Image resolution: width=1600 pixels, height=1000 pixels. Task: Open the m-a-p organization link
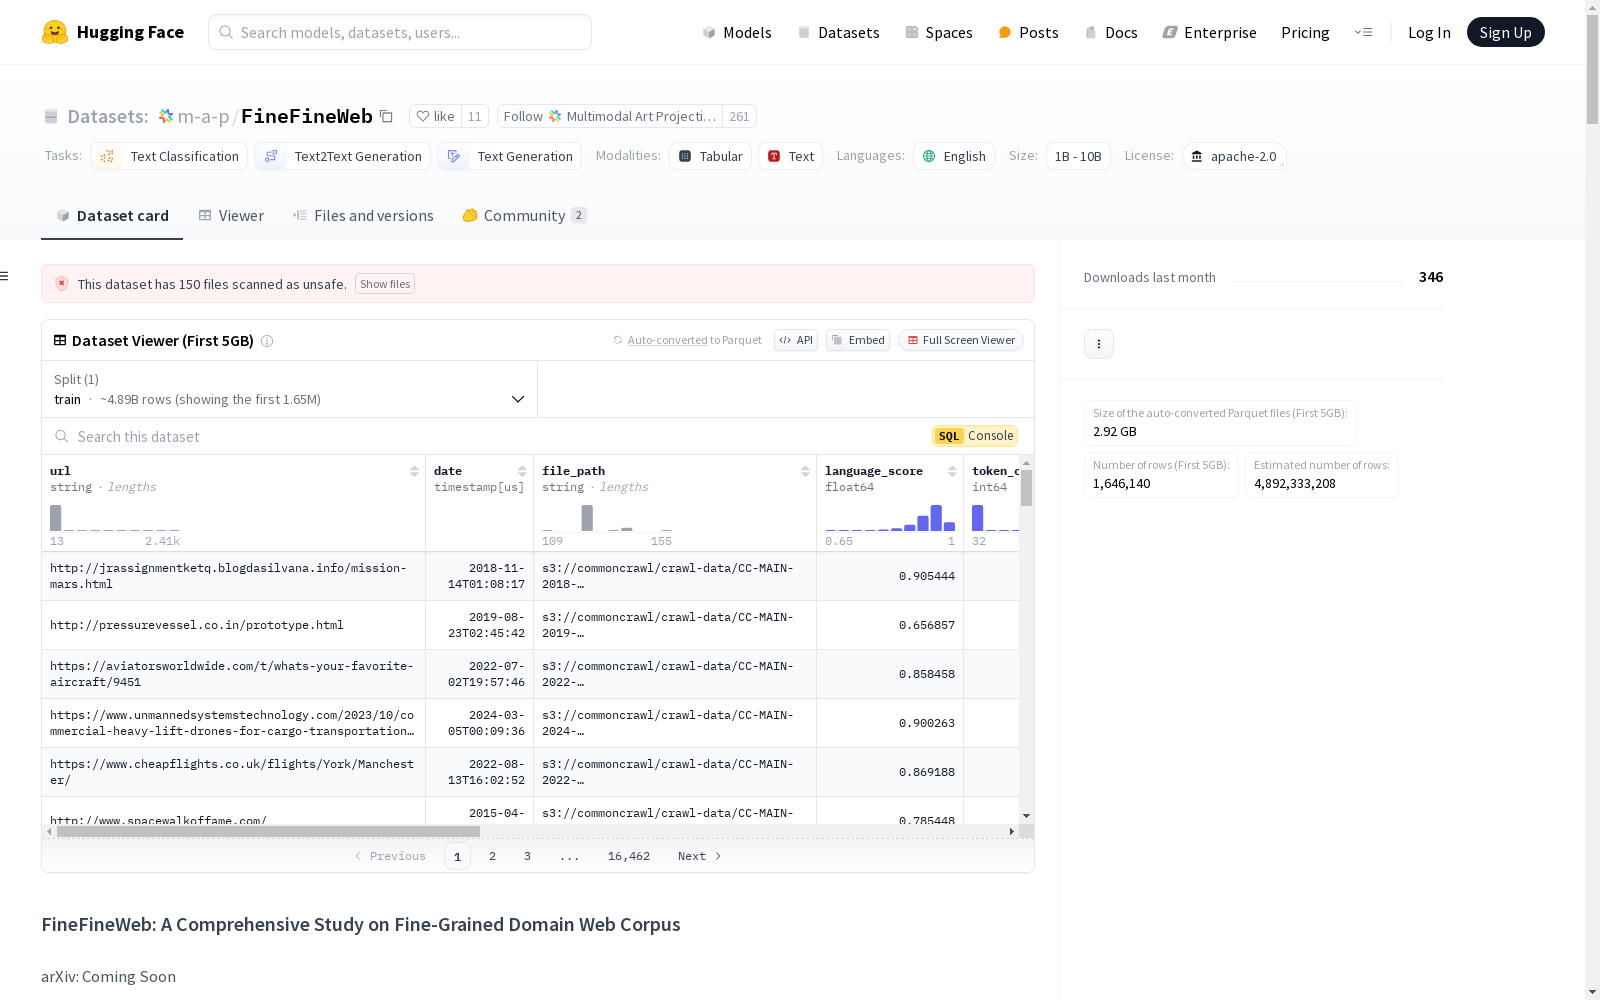pyautogui.click(x=203, y=116)
